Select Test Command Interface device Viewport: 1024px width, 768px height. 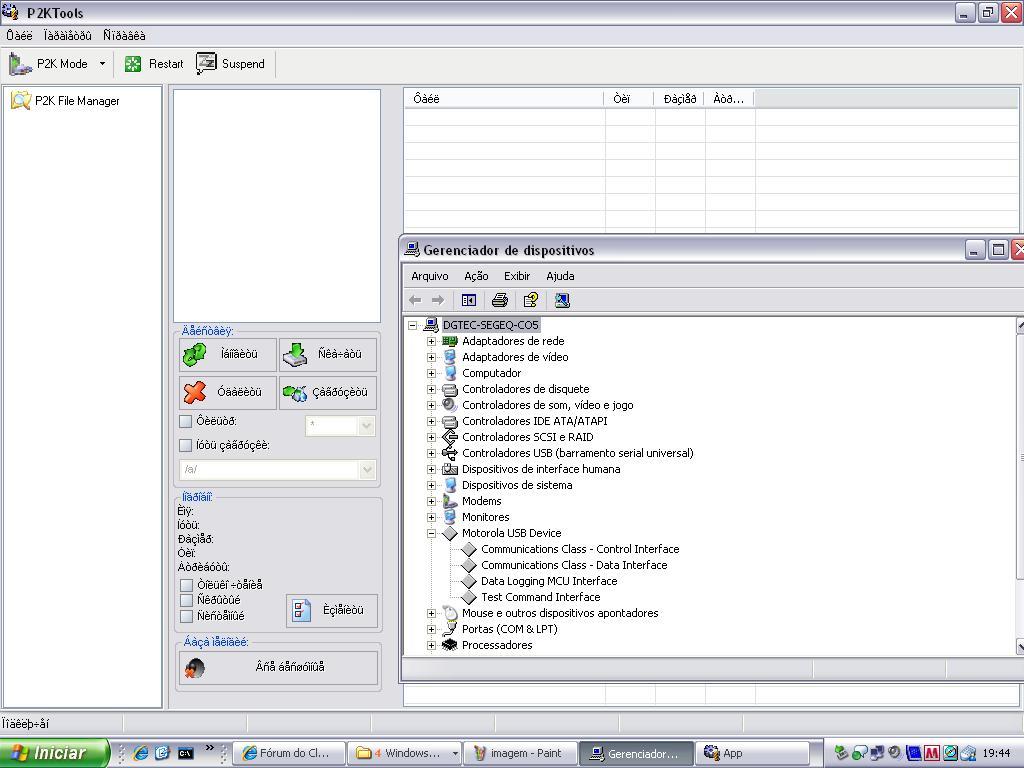pyautogui.click(x=540, y=598)
